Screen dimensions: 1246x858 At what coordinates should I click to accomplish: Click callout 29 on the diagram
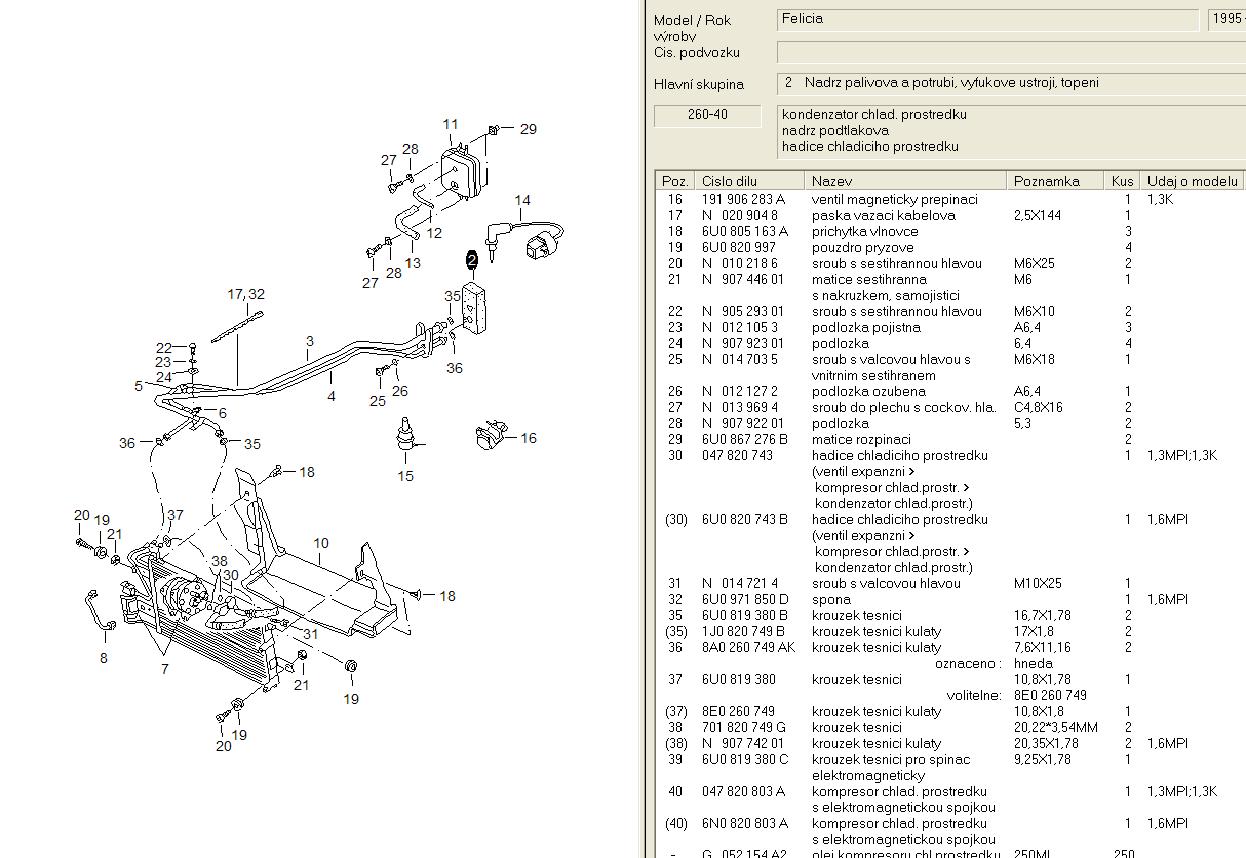pos(528,129)
